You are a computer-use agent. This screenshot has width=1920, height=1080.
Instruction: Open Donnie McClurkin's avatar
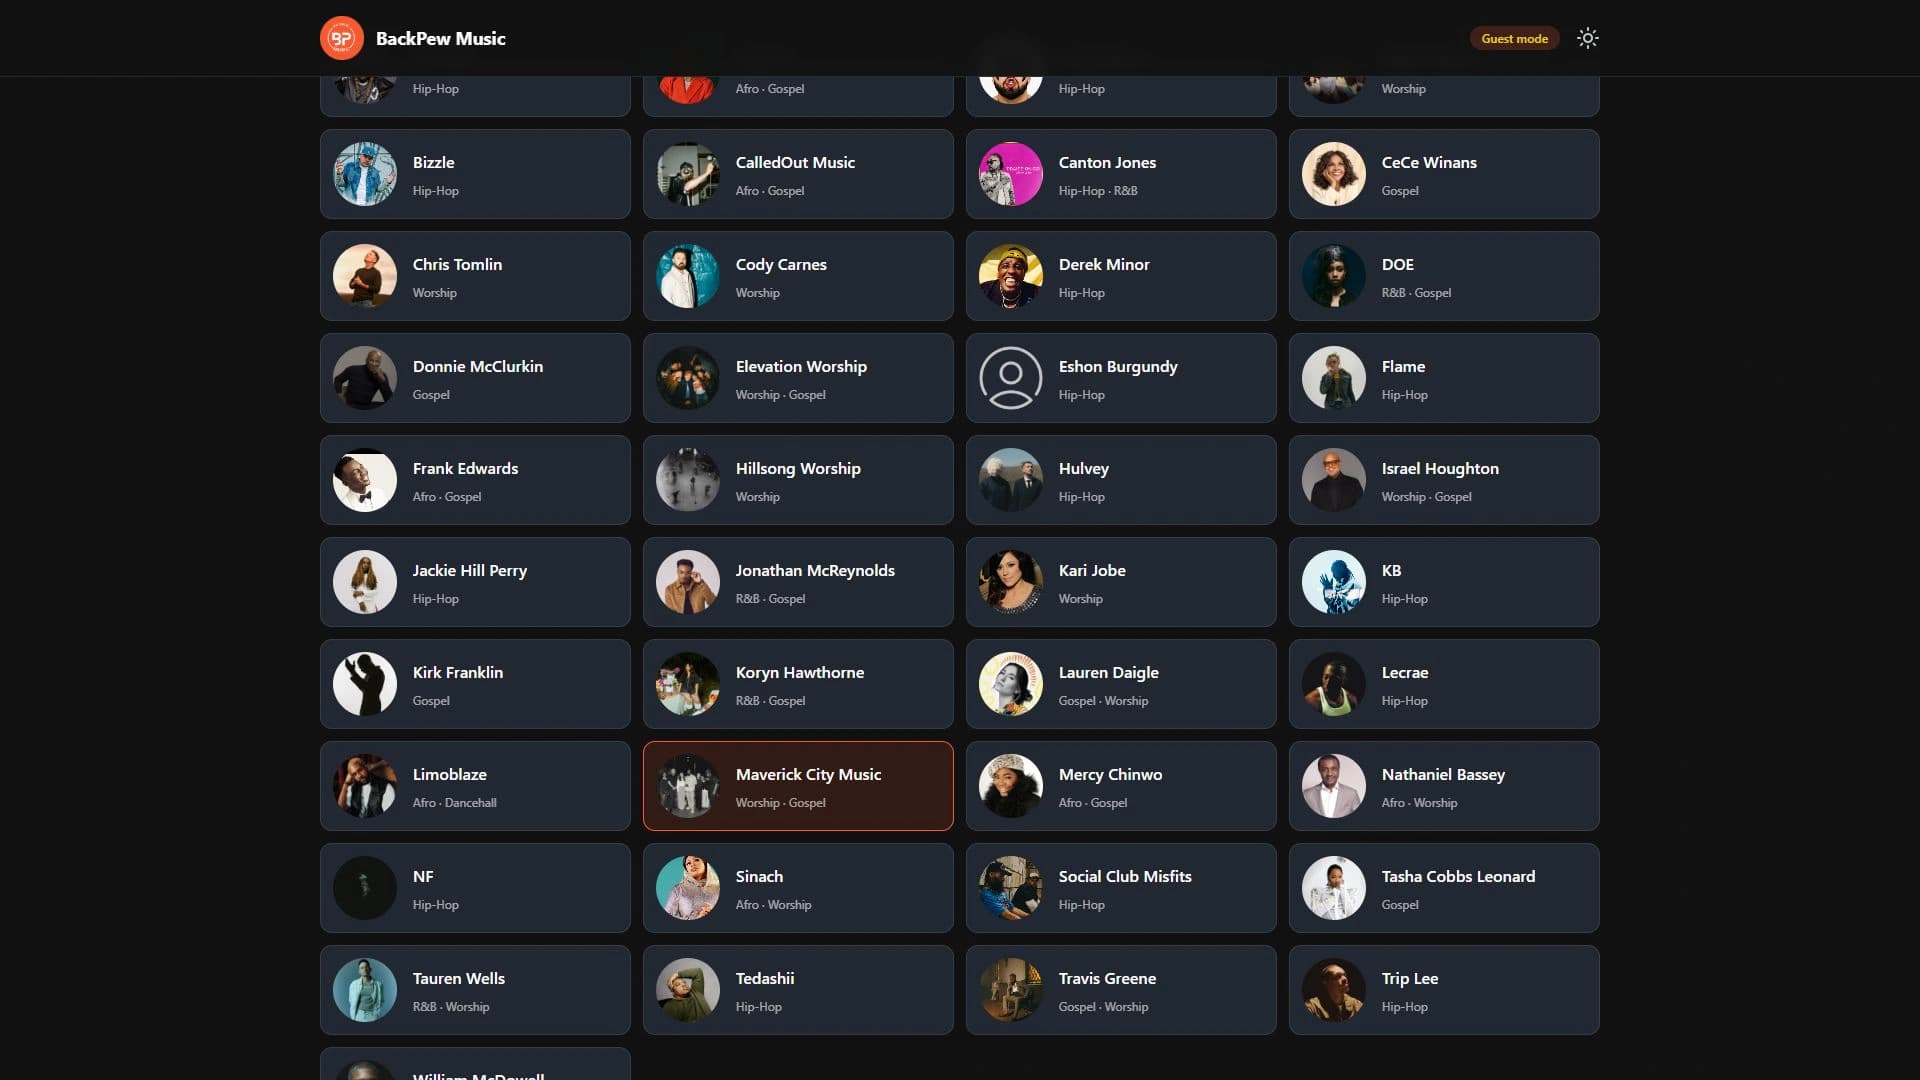tap(365, 378)
